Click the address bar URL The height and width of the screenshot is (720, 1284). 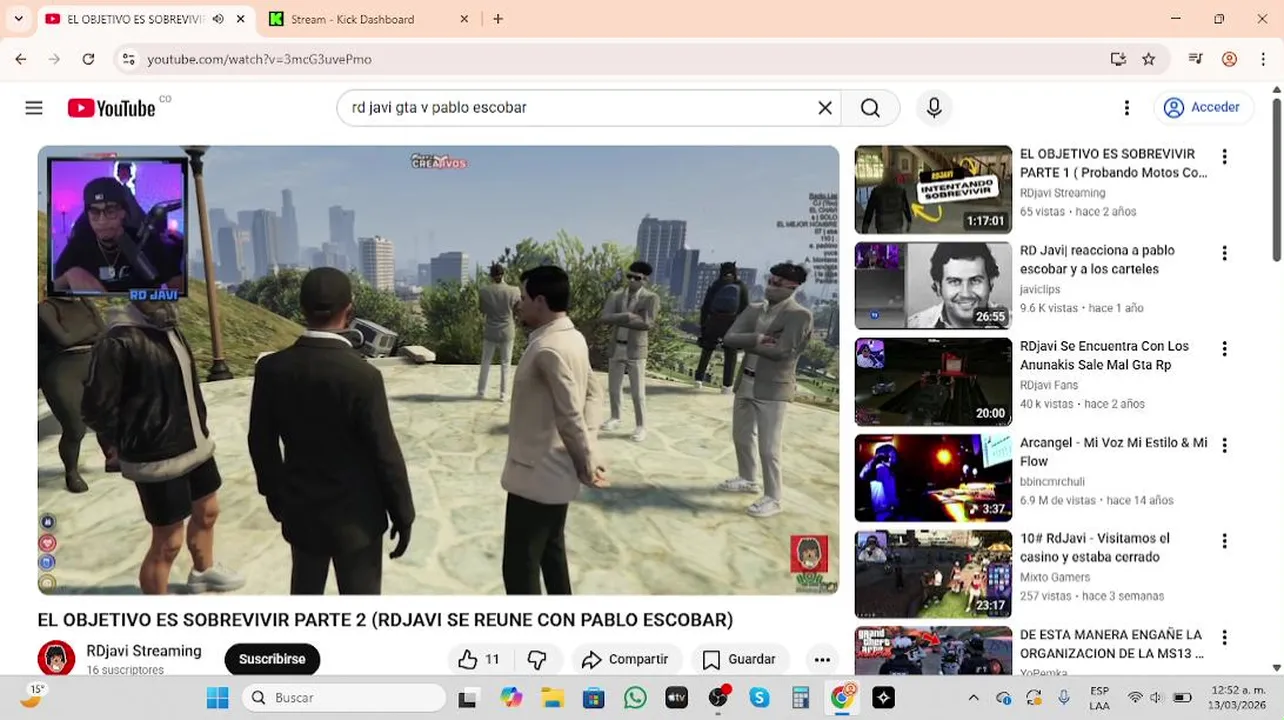coord(259,59)
